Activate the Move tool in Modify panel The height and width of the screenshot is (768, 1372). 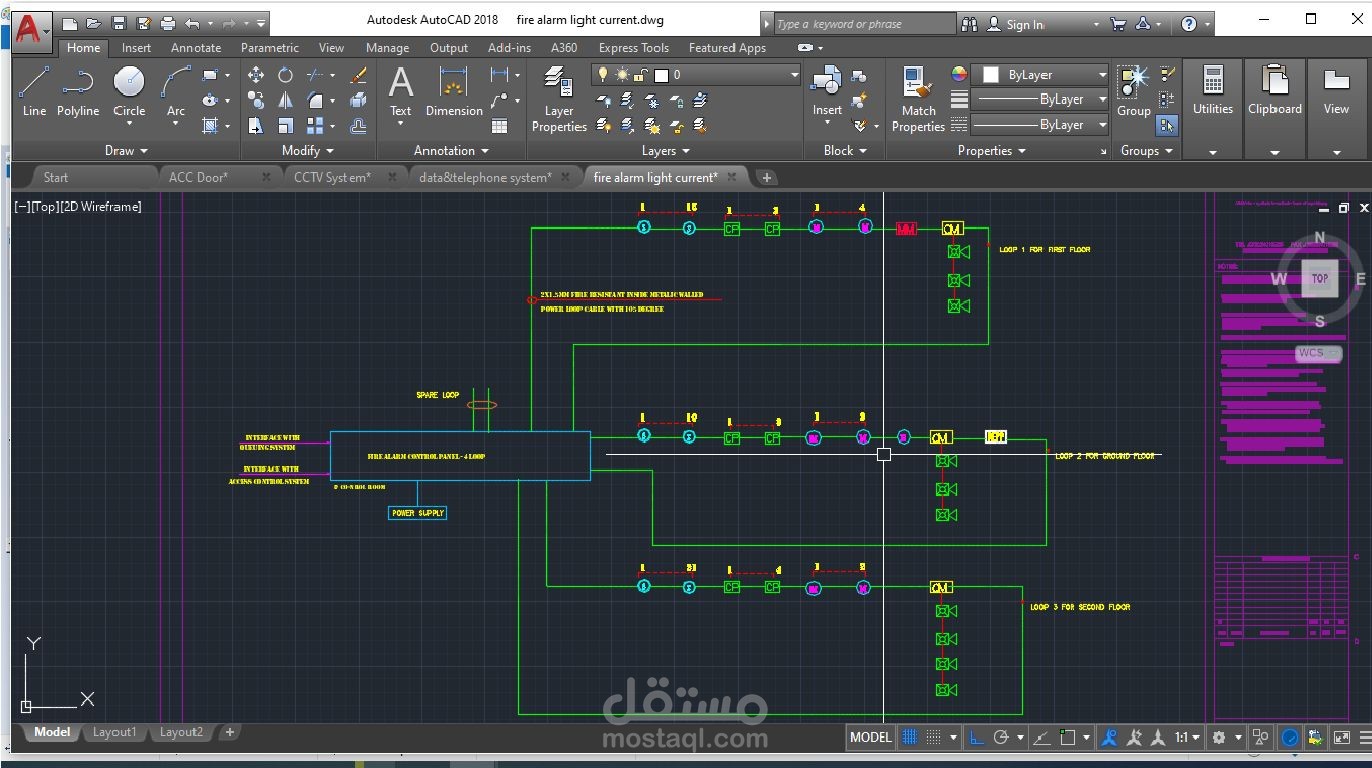click(x=256, y=75)
